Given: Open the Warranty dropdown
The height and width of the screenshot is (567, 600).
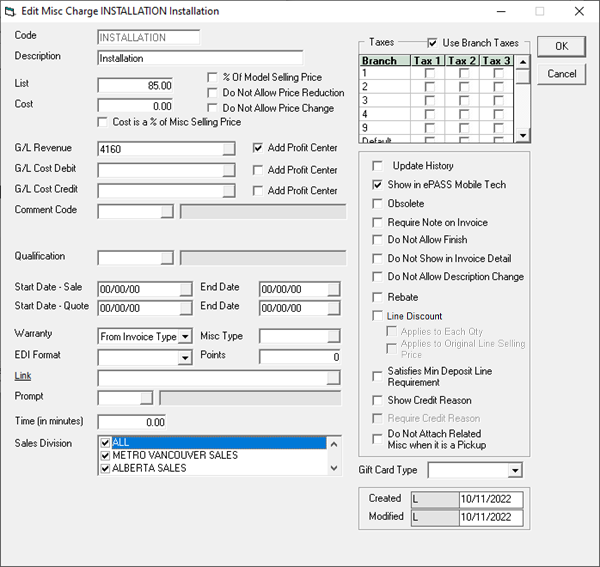Looking at the screenshot, I should tap(185, 337).
